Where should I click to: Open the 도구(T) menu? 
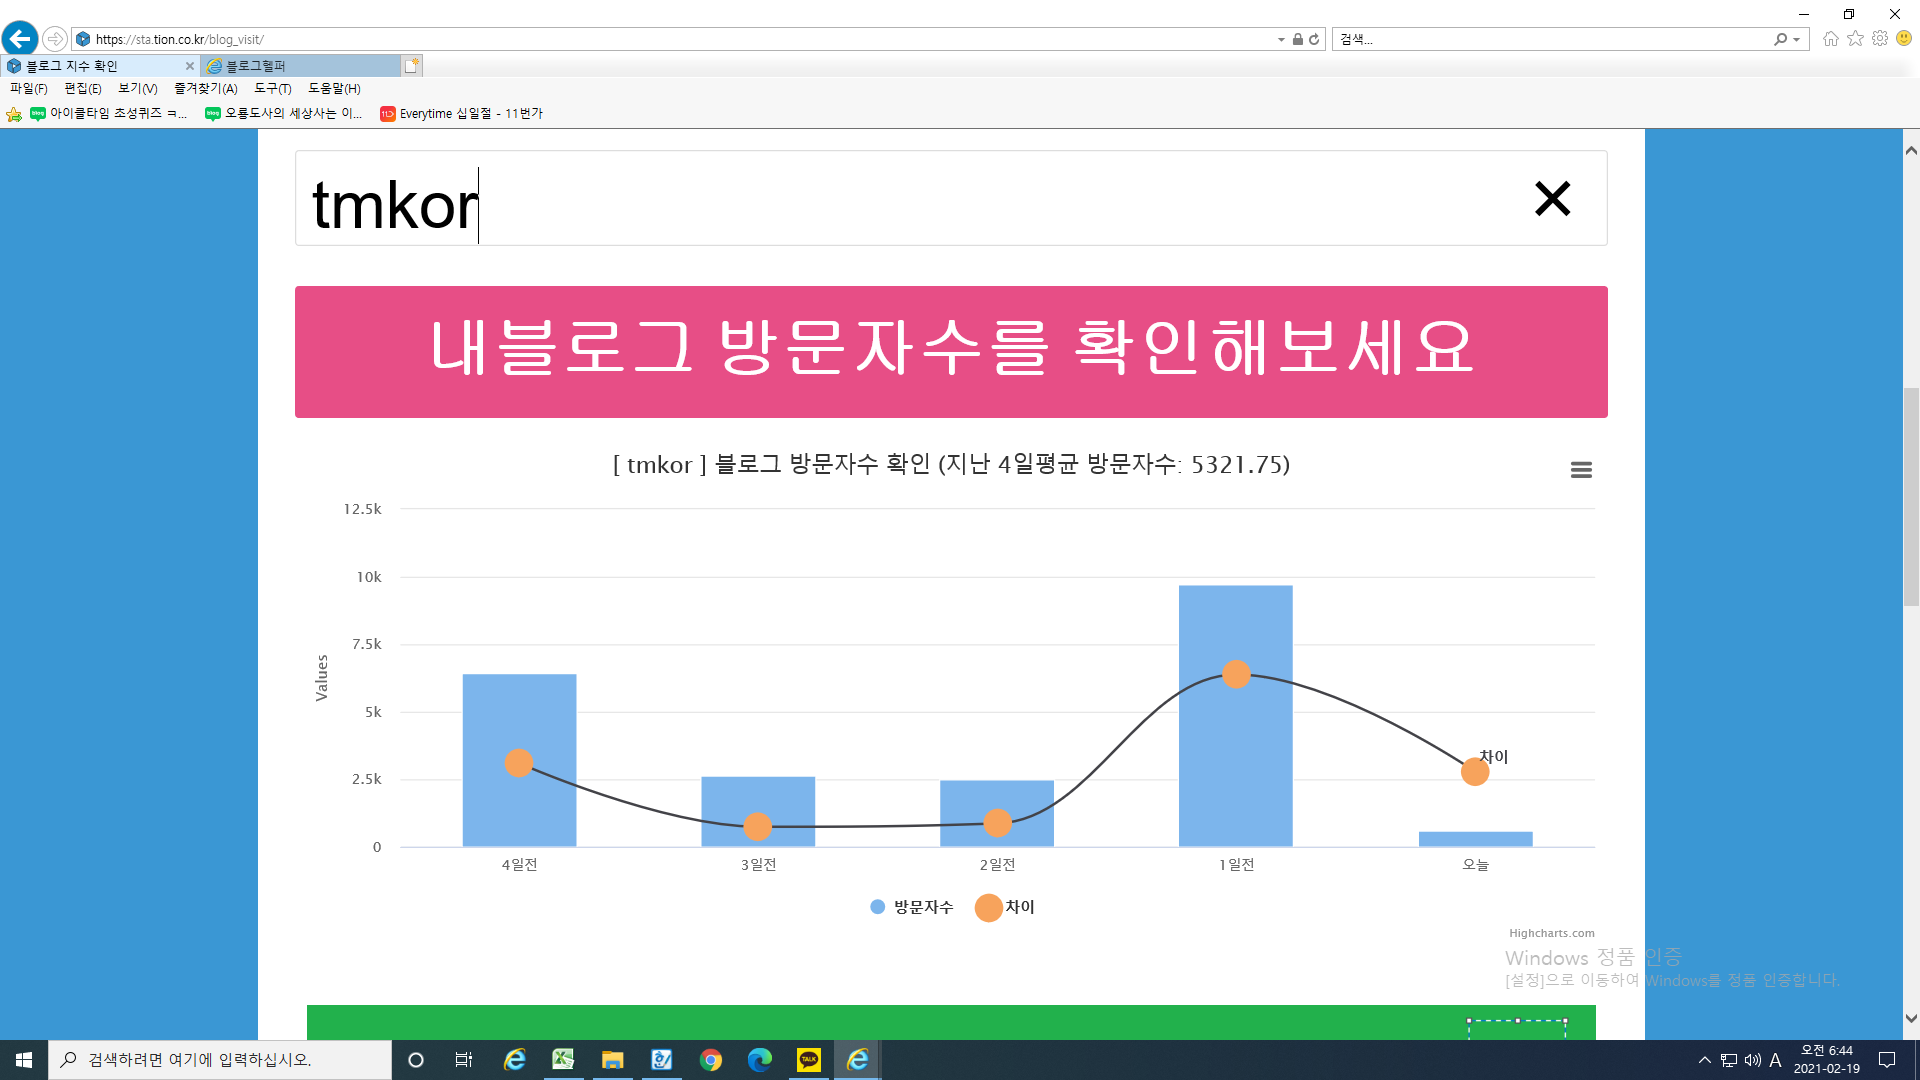pos(272,88)
